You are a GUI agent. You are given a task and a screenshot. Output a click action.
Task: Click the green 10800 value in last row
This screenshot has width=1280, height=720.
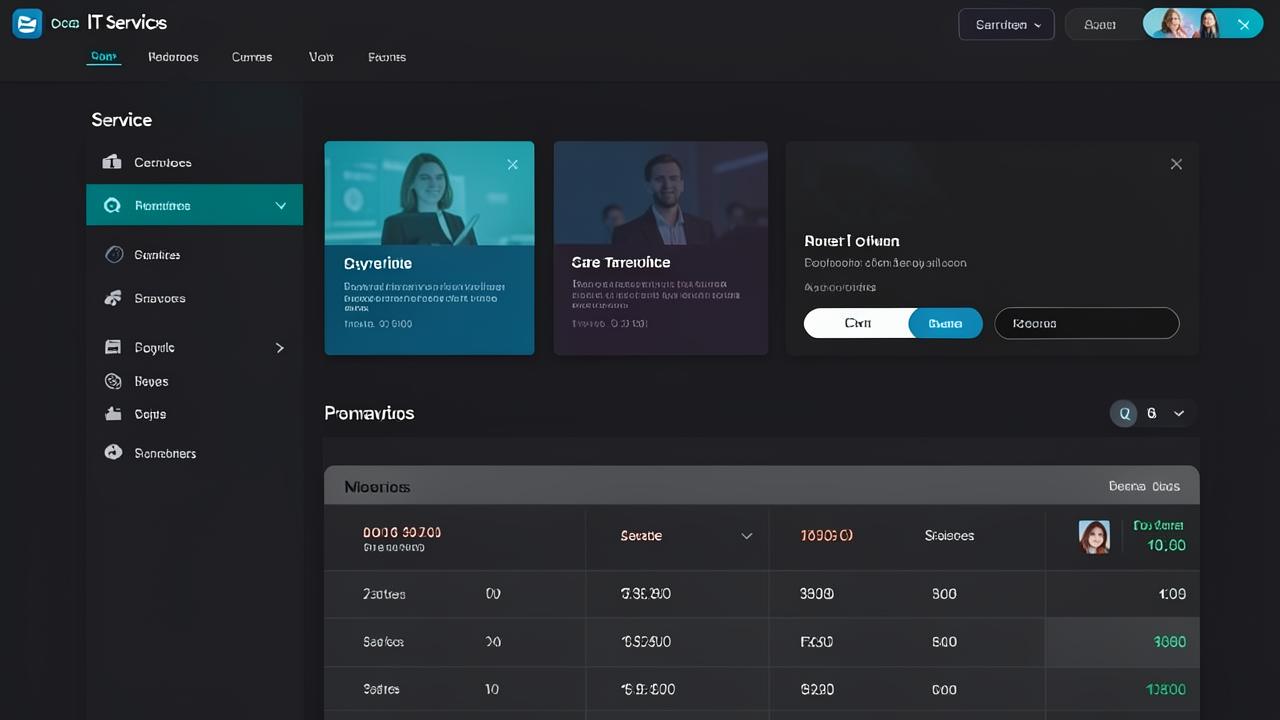1166,689
